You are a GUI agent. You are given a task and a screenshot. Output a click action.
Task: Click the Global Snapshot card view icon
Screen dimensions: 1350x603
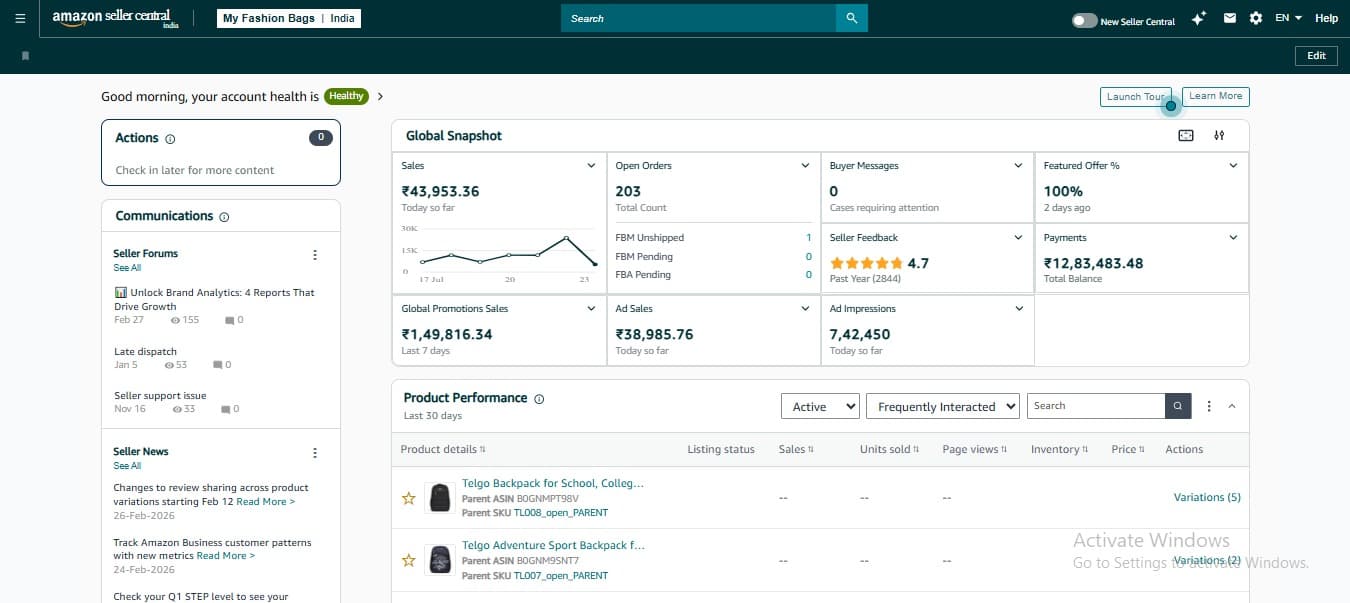pyautogui.click(x=1186, y=136)
